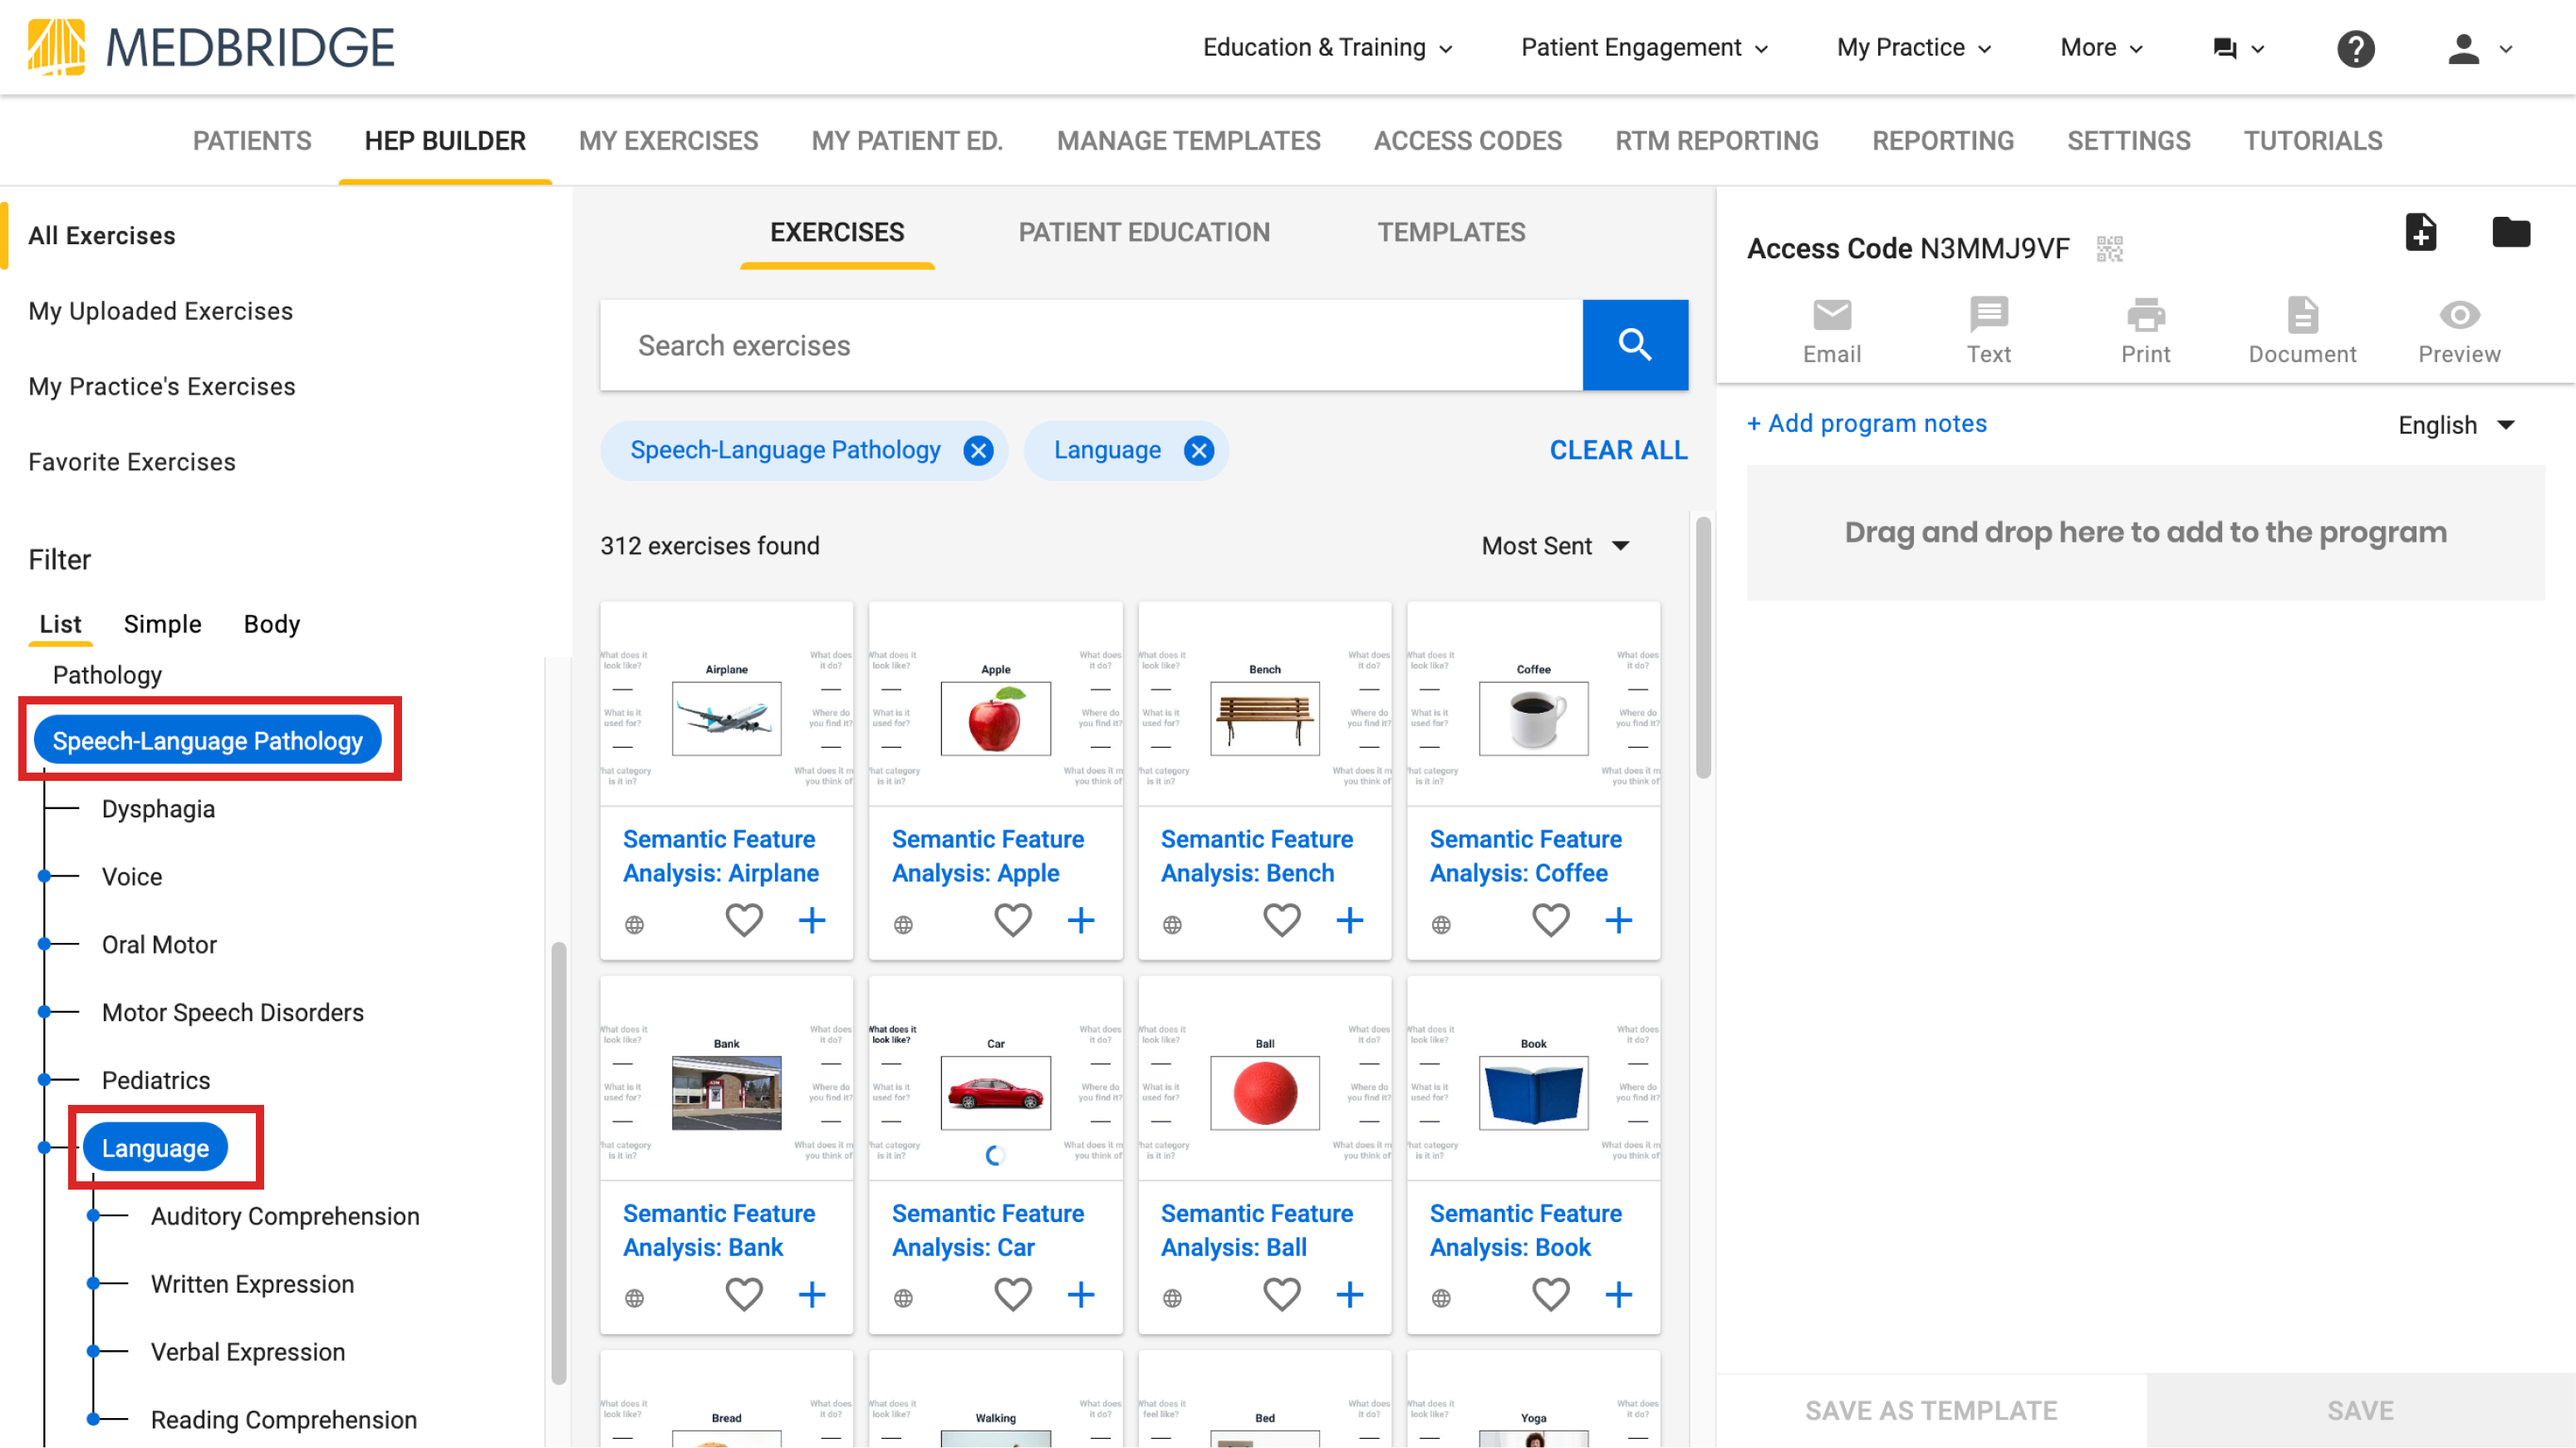
Task: Send the program by Email
Action: (x=1831, y=331)
